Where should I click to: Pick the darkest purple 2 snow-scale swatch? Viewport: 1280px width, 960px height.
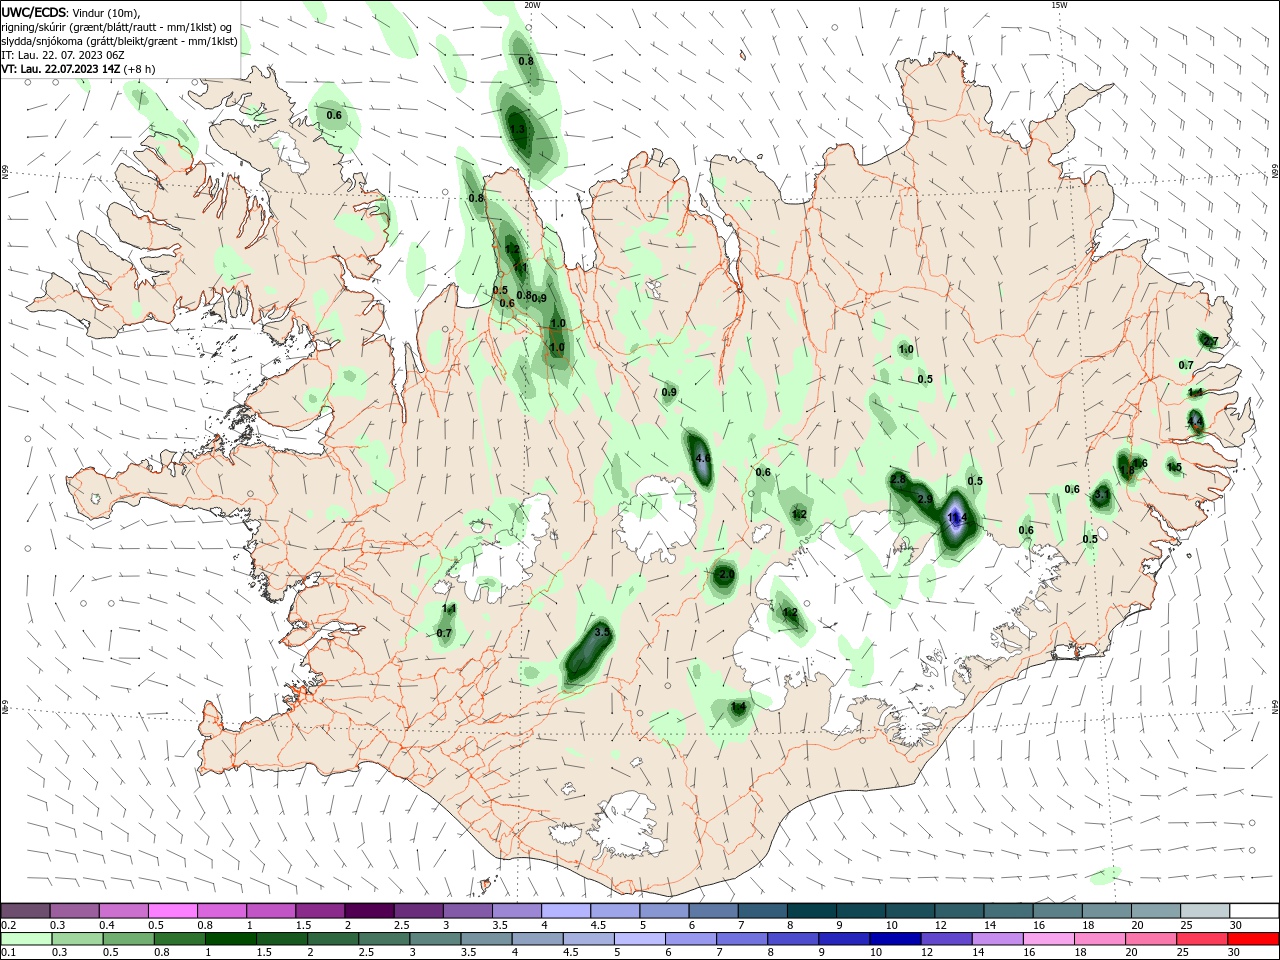pos(368,911)
